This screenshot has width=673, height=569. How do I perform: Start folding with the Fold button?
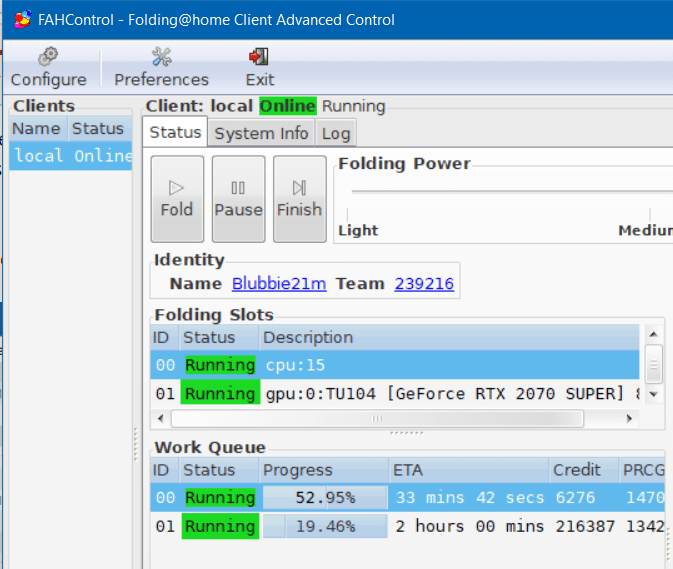coord(177,199)
